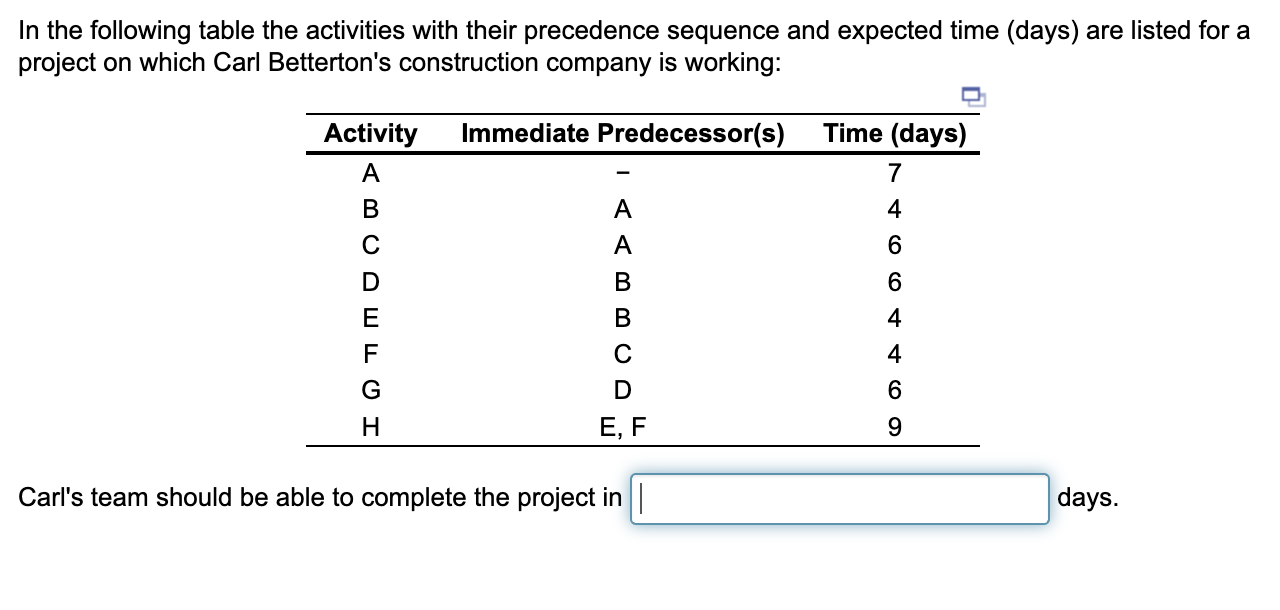The height and width of the screenshot is (610, 1280).
Task: Click the word days after the input box
Action: 1088,497
